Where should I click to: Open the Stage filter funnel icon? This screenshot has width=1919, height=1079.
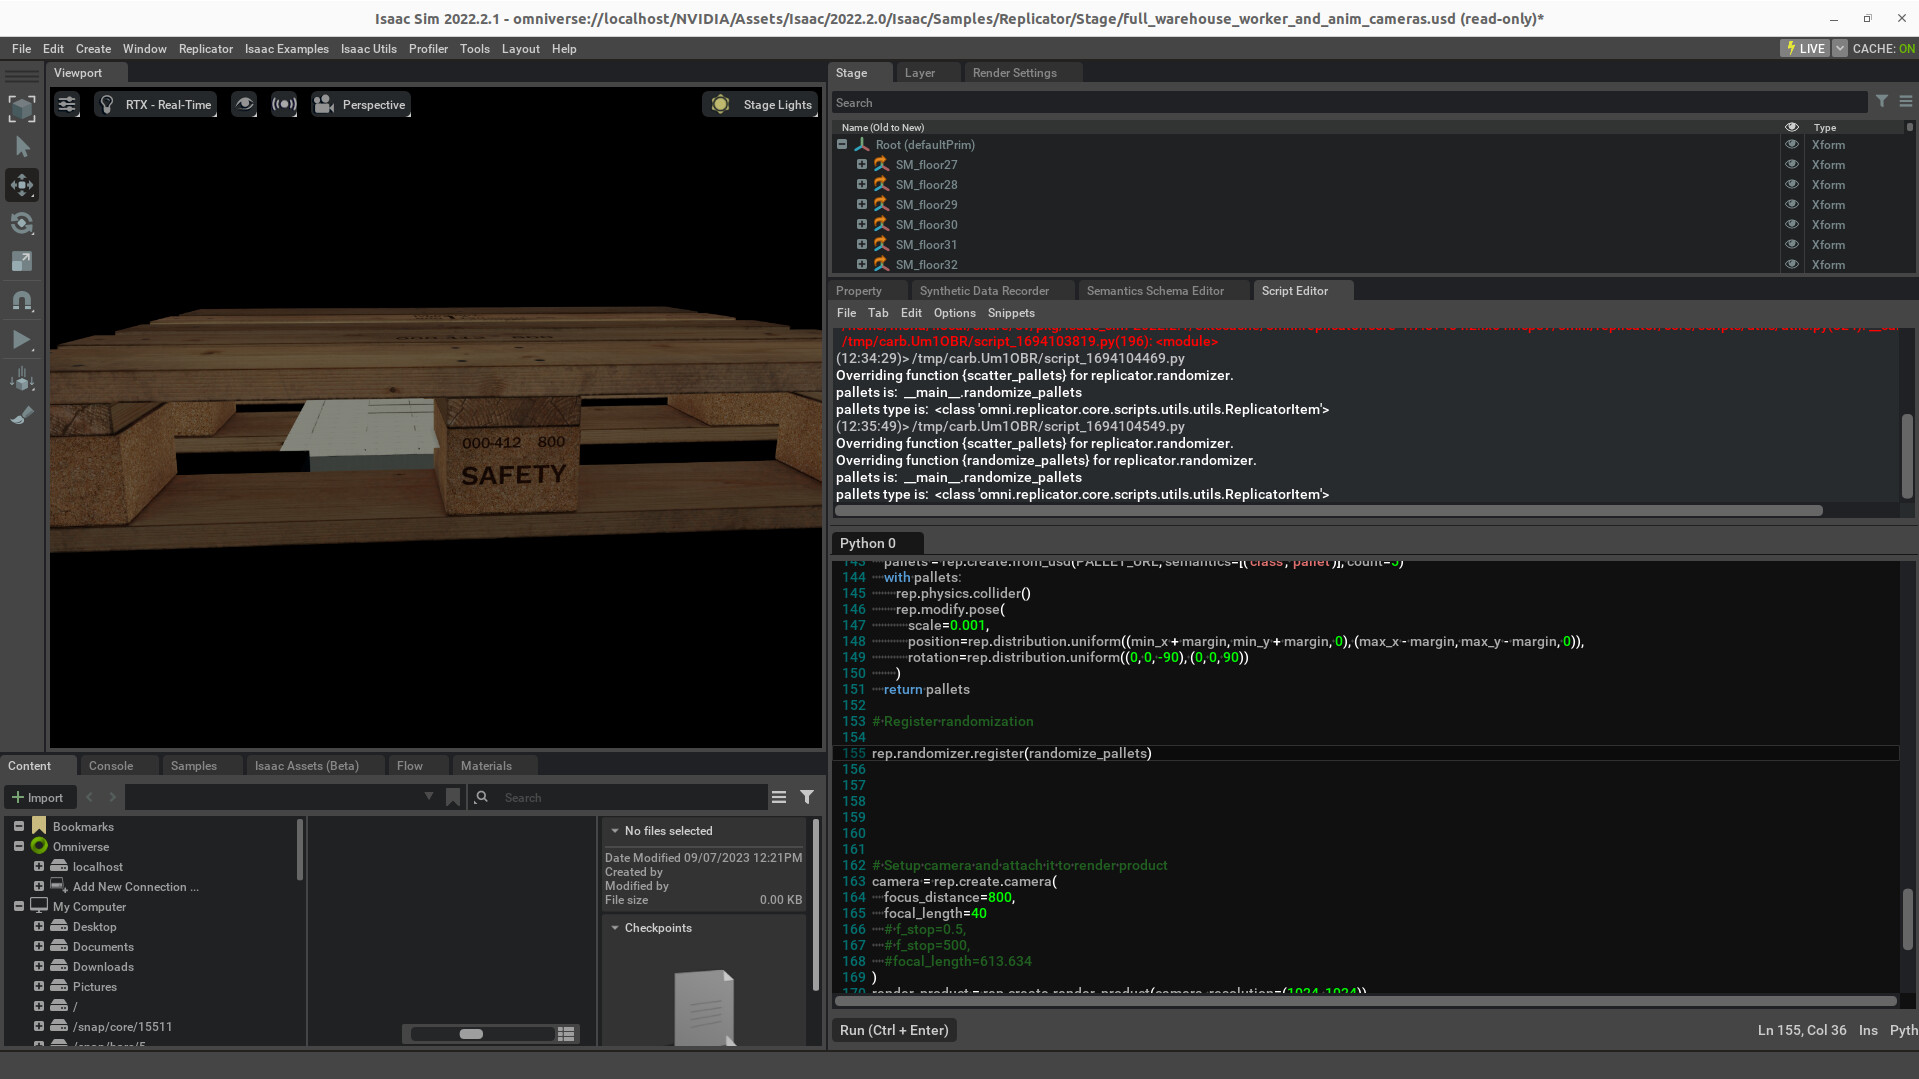tap(1881, 102)
